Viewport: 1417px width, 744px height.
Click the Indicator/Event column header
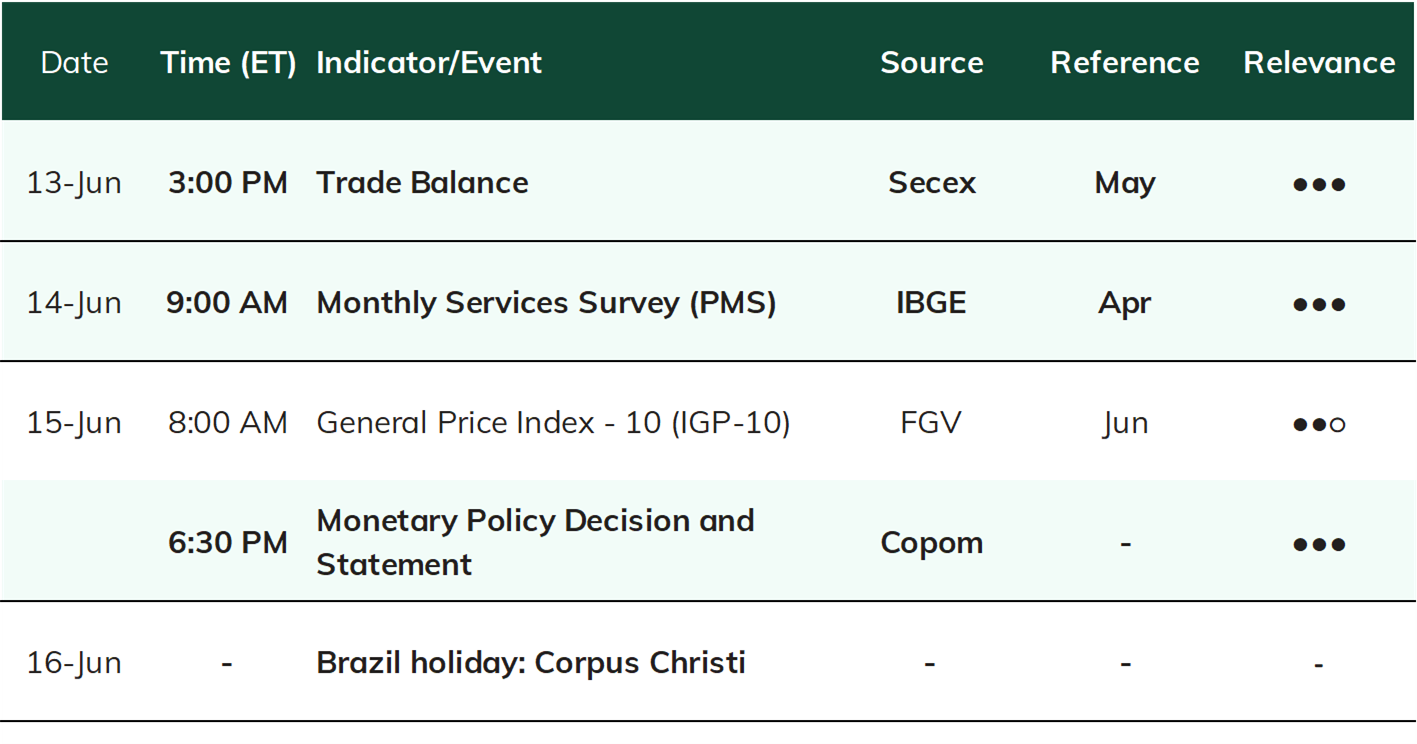(x=429, y=62)
